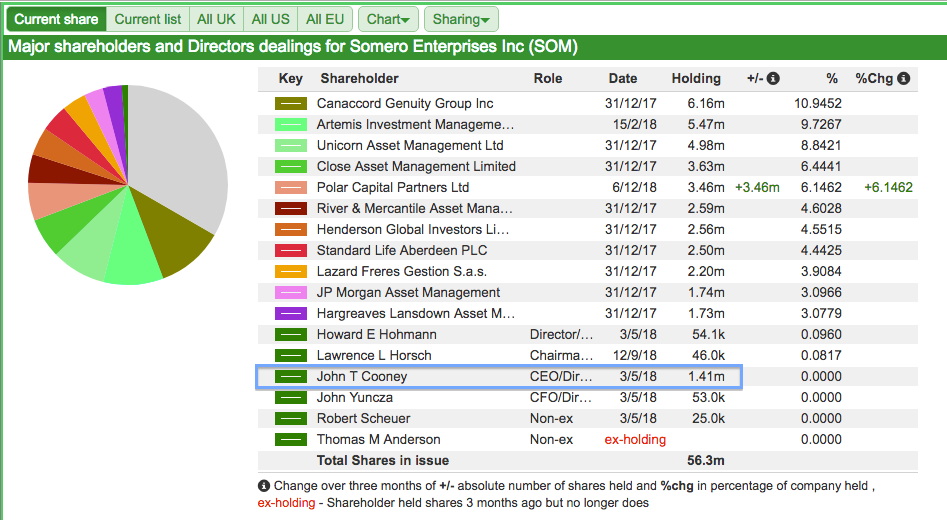Click the +3.46m change value
Screen dimensions: 947x520
tap(757, 188)
